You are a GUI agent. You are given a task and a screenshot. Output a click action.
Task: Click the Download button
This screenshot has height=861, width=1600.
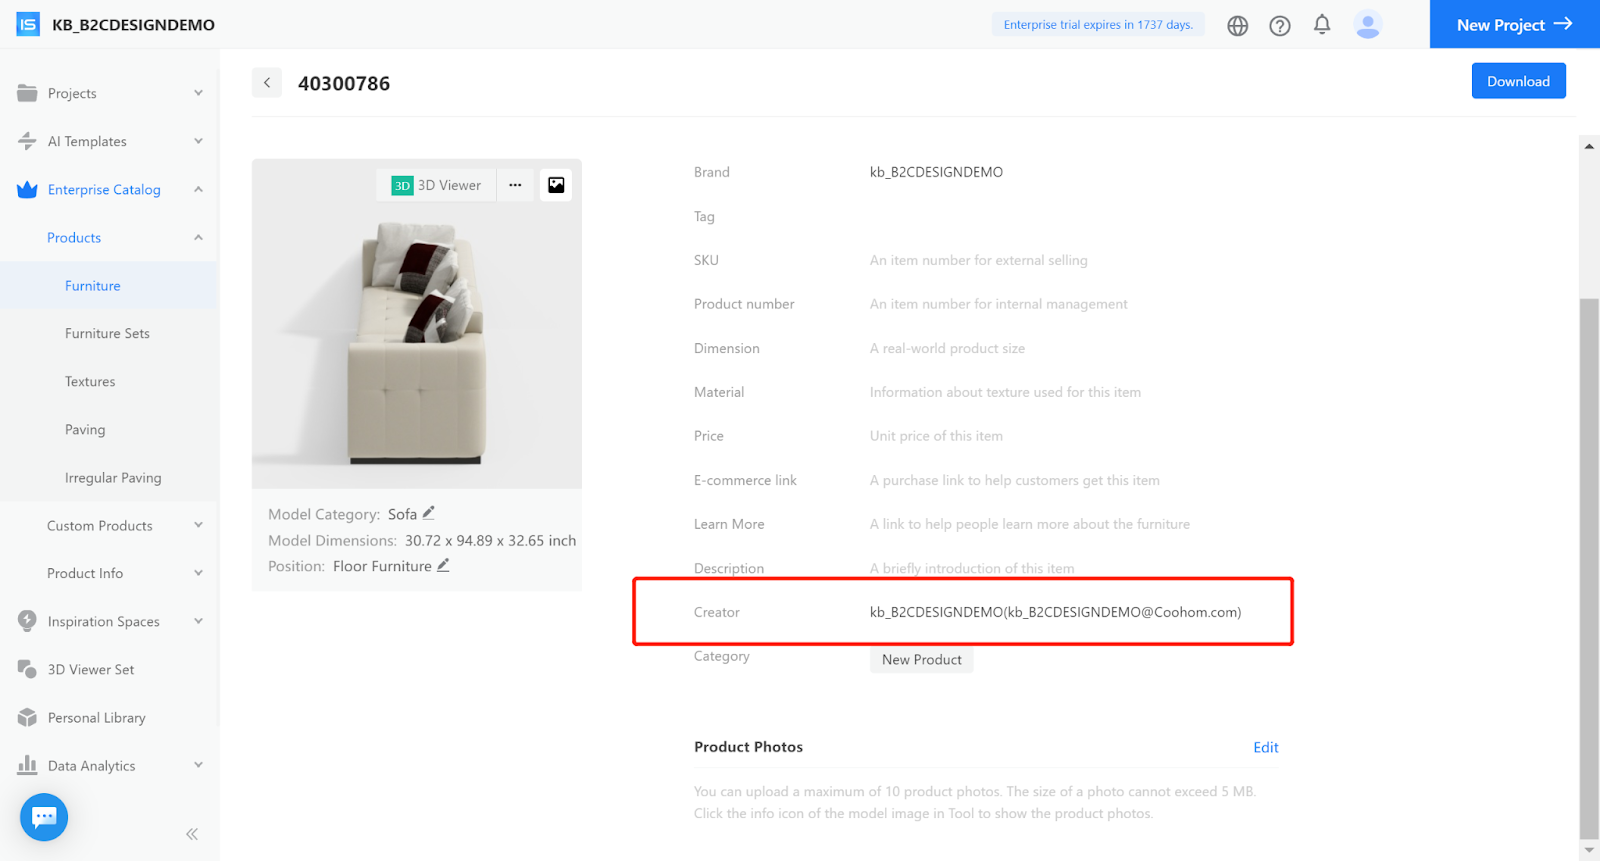[x=1518, y=81]
